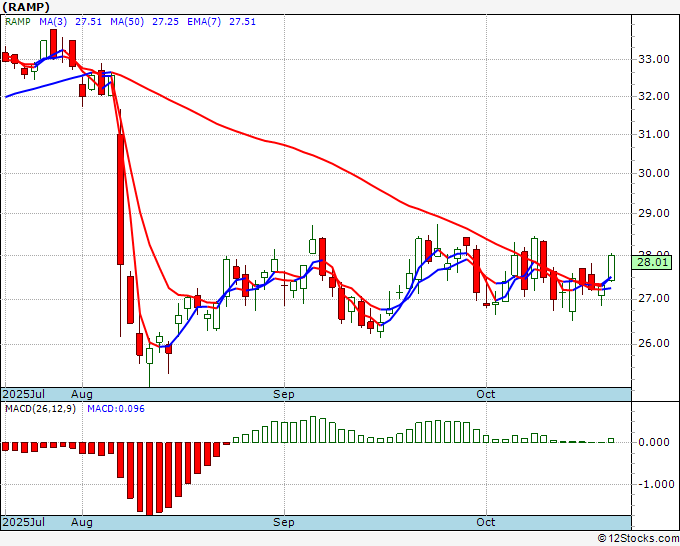Click 2025Jul on the lower date axis
The width and height of the screenshot is (680, 546).
coord(23,522)
